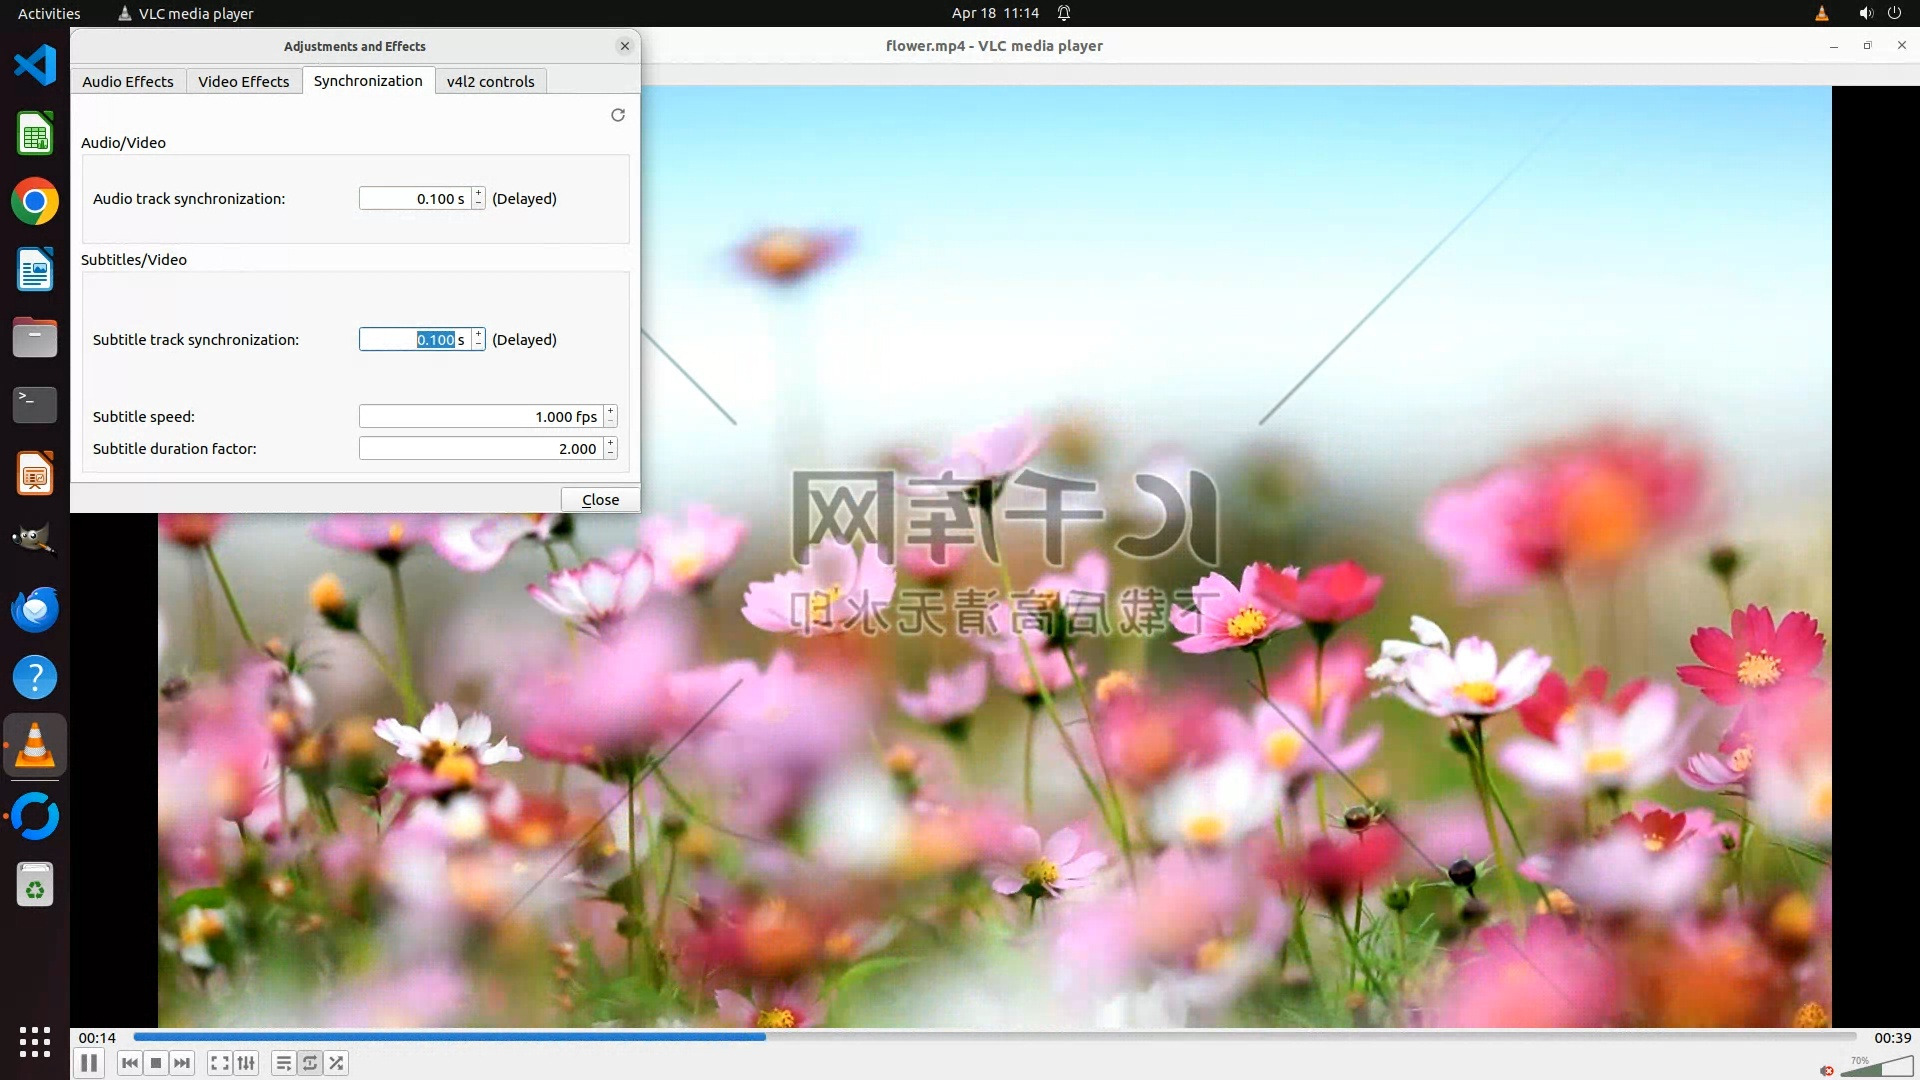The width and height of the screenshot is (1920, 1080).
Task: Reset synchronization values with the refresh icon
Action: pyautogui.click(x=618, y=115)
